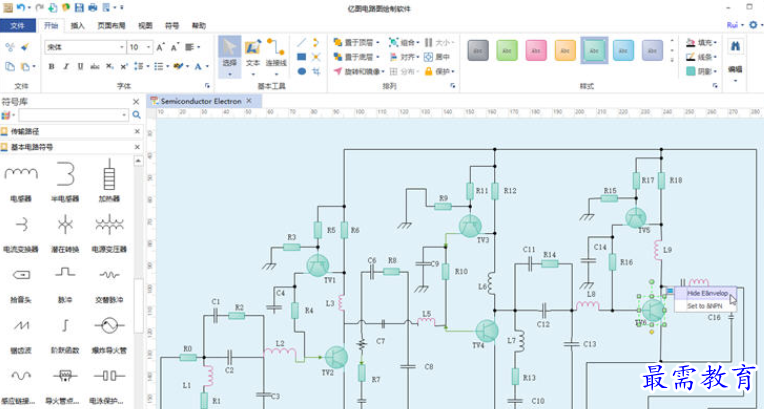Click the Save disk icon in title bar
Image resolution: width=764 pixels, height=409 pixels.
point(79,7)
